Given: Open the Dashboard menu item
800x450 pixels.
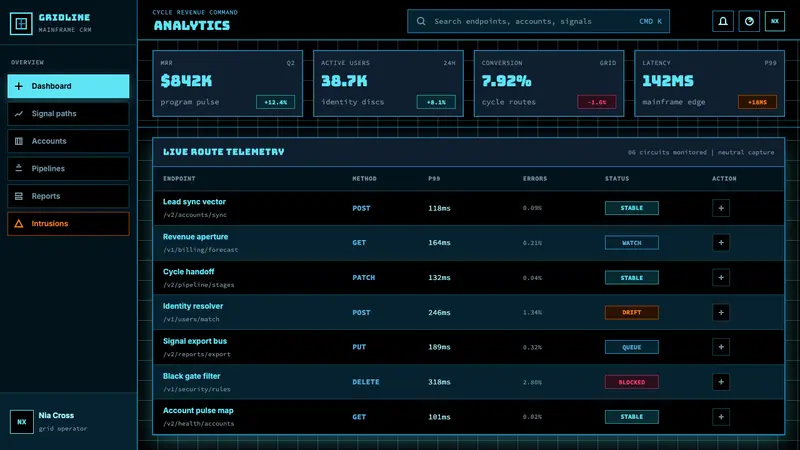Looking at the screenshot, I should click(68, 86).
